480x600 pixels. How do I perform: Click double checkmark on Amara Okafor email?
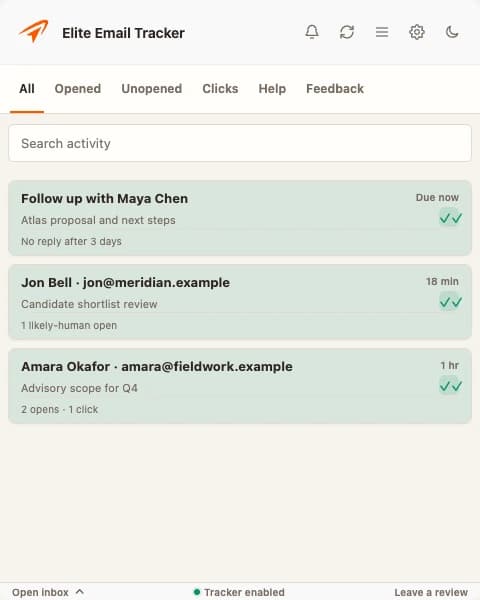tap(451, 386)
